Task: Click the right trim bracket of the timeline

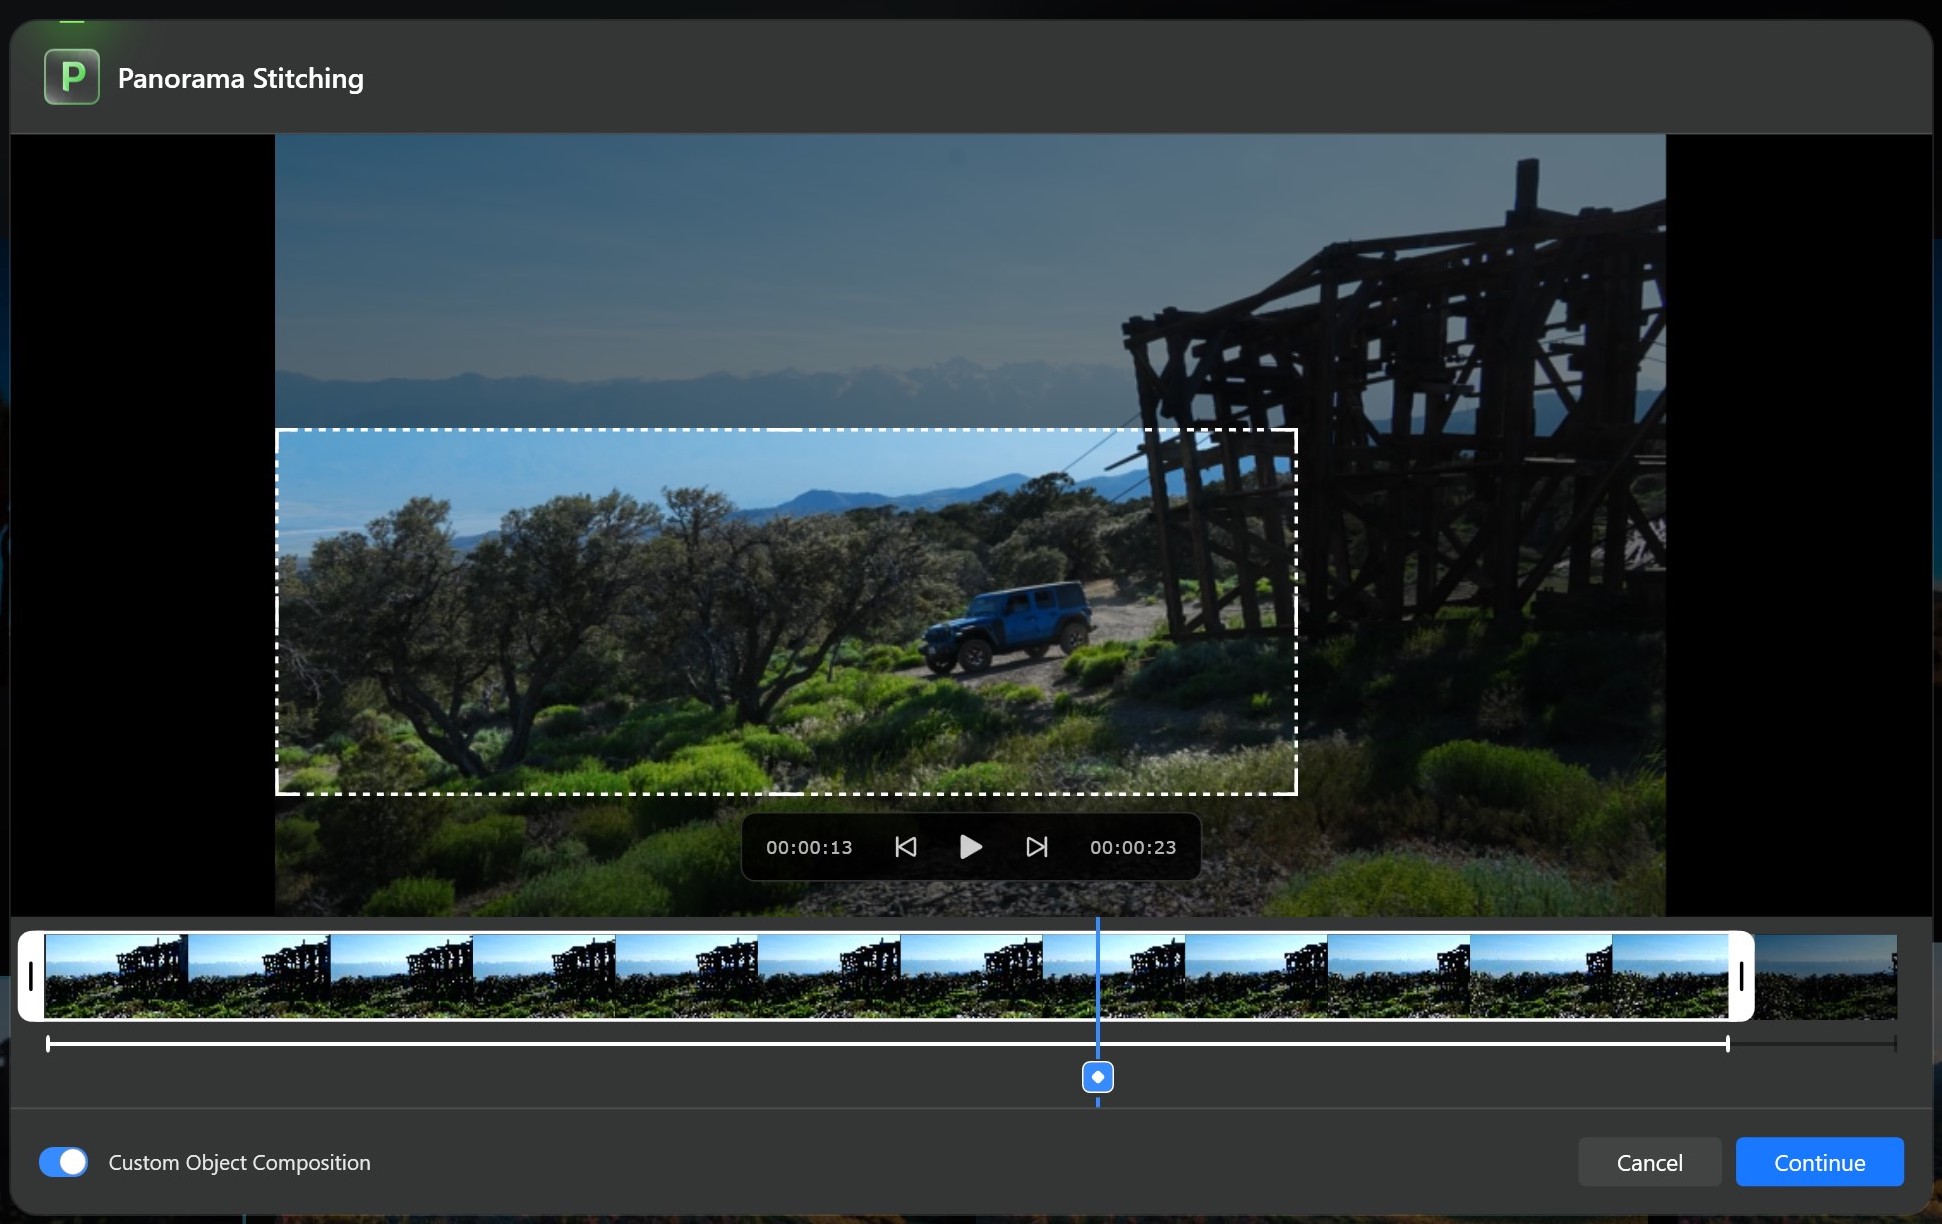Action: (x=1740, y=977)
